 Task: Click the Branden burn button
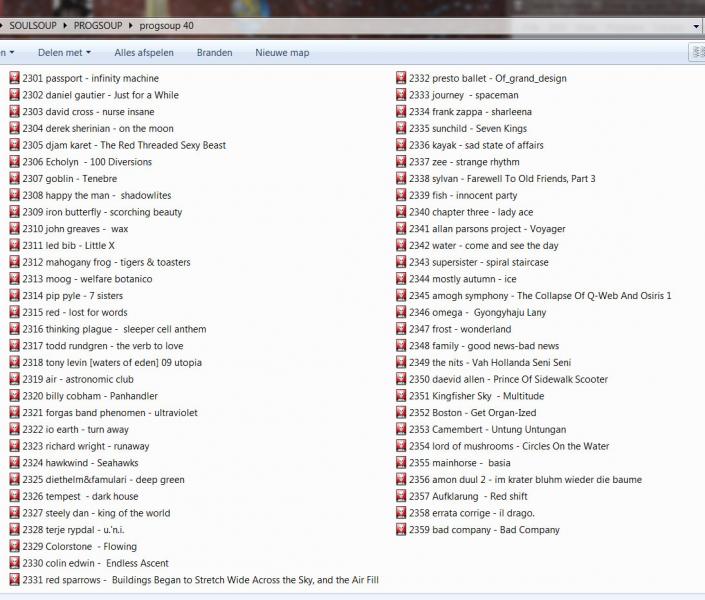[214, 53]
